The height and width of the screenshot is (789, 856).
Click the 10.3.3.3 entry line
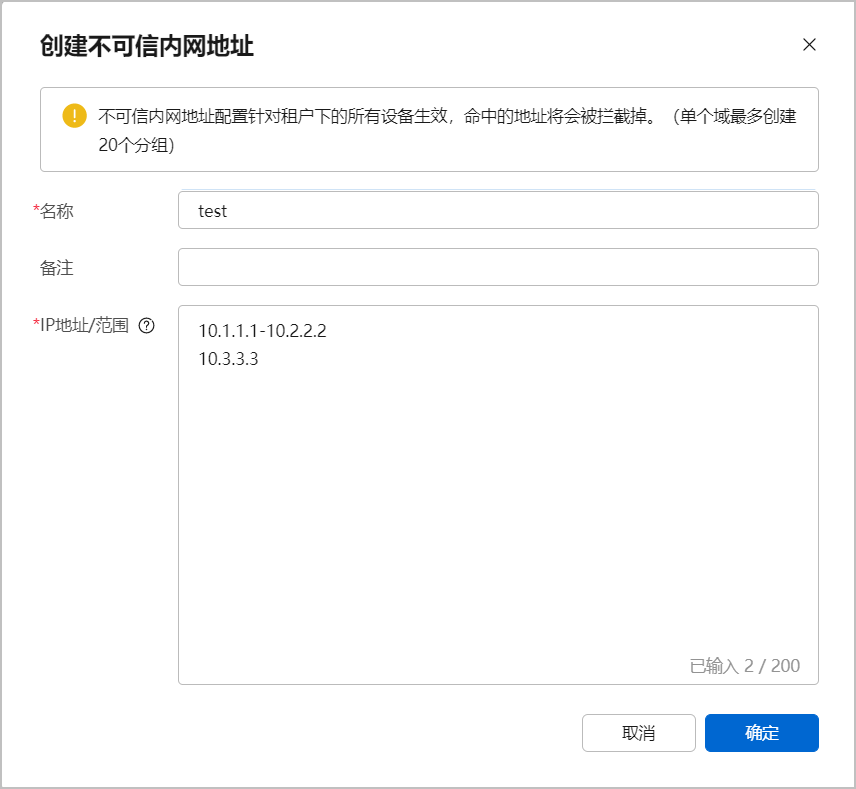228,359
